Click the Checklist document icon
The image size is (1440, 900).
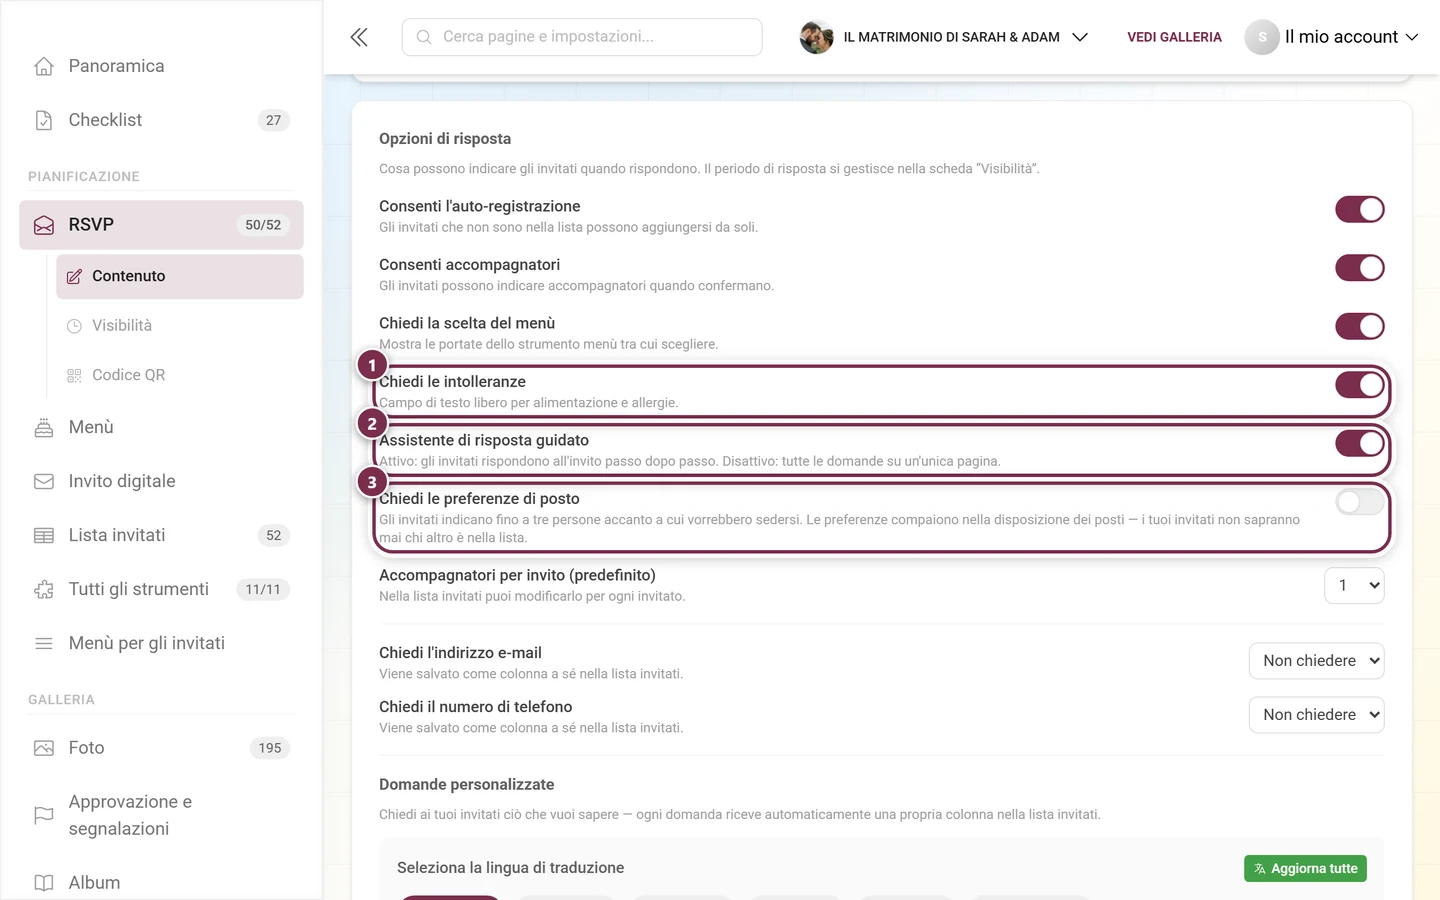click(44, 120)
